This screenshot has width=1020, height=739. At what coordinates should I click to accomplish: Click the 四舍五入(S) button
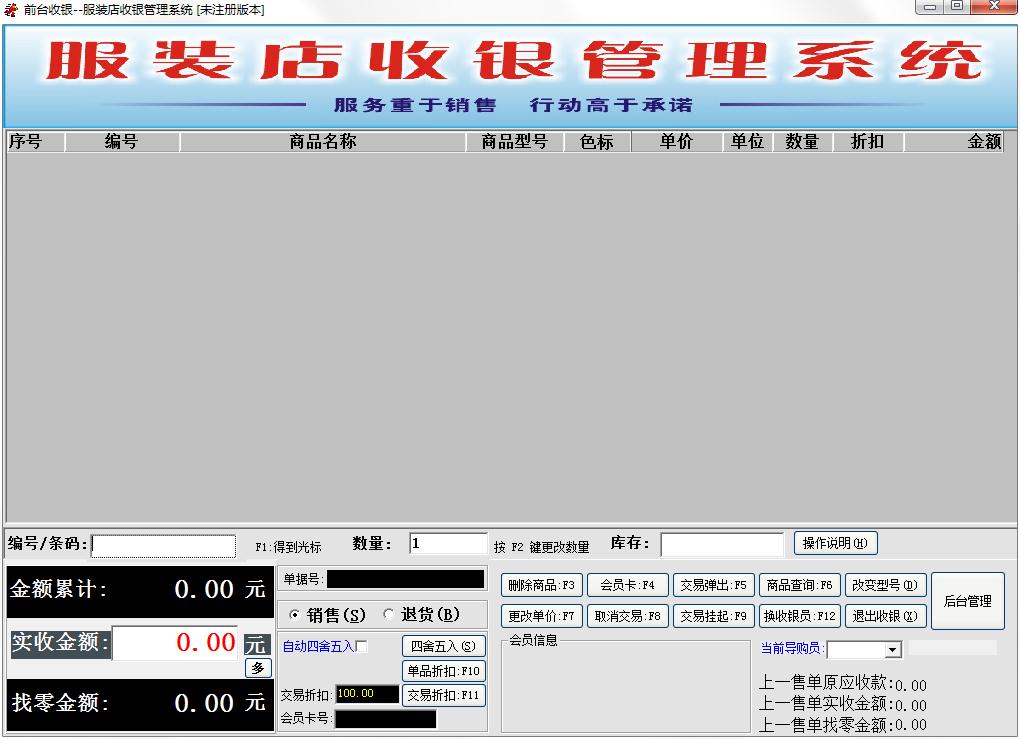(x=443, y=647)
